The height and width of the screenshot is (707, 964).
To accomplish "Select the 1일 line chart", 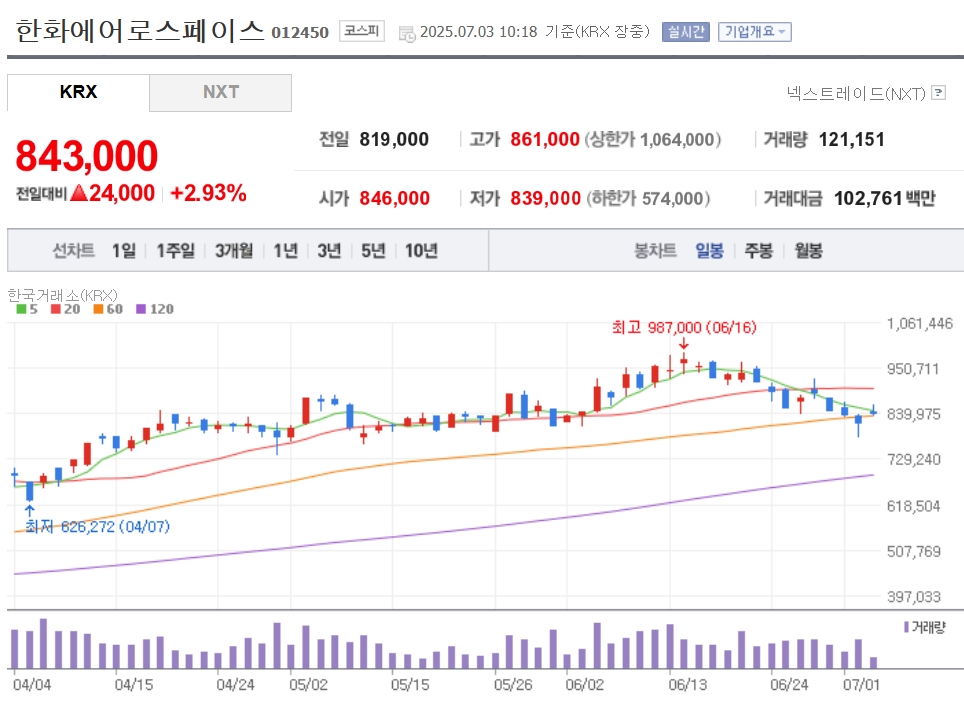I will coord(124,251).
